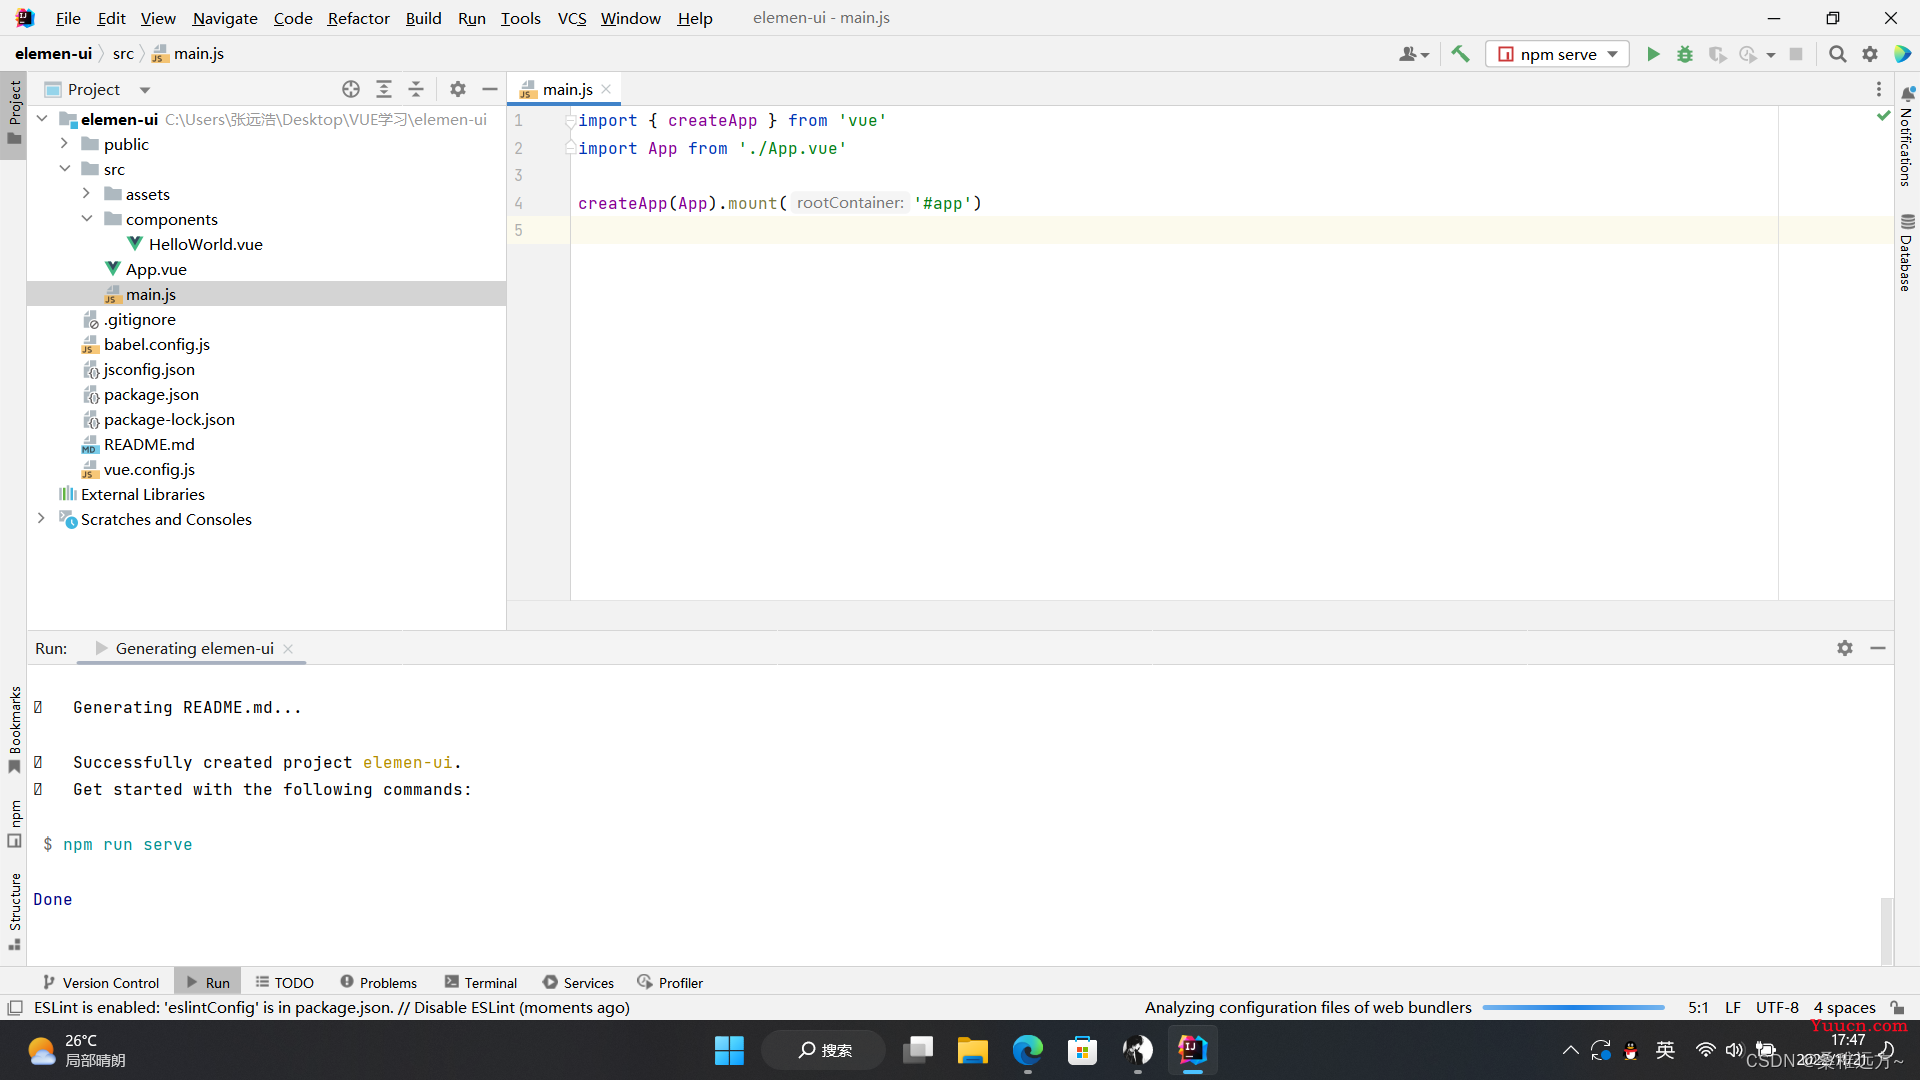Click Expand All in Project panel
Screen dimensions: 1920x1080
pos(384,89)
